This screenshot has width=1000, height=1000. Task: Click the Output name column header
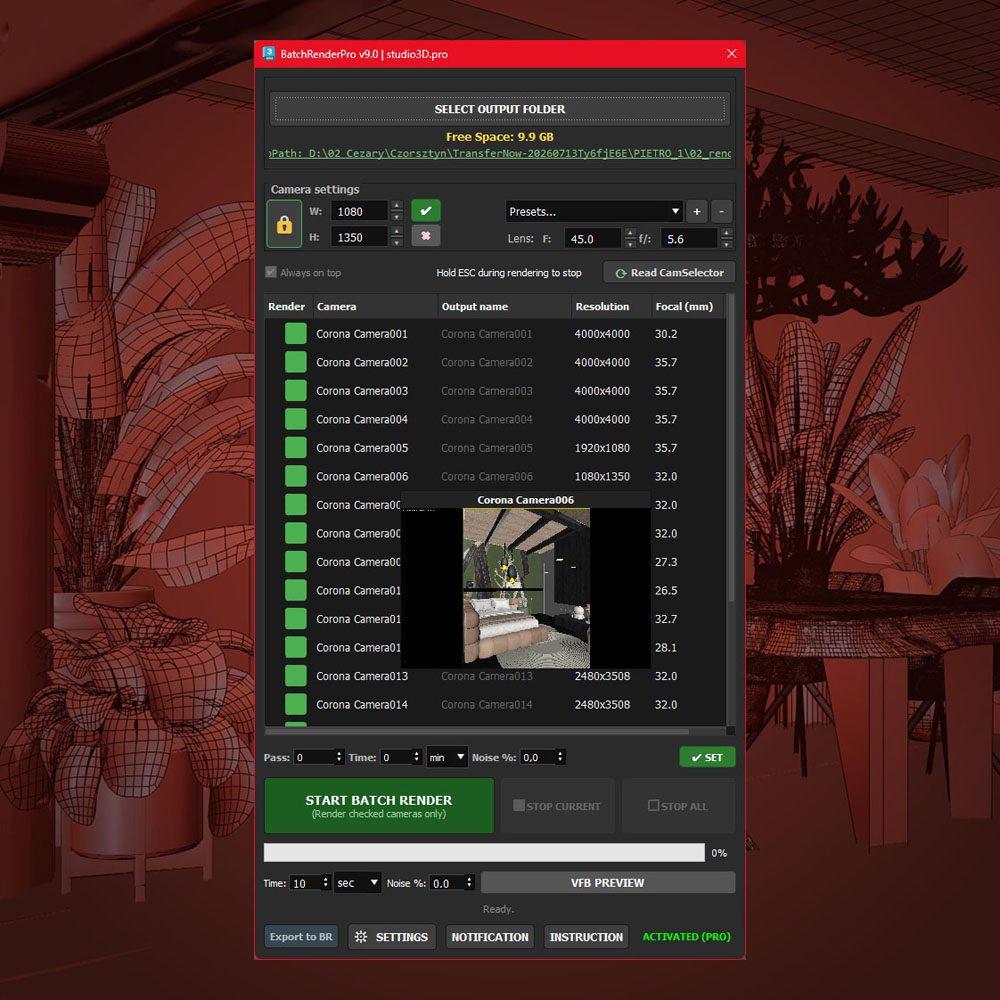point(504,307)
